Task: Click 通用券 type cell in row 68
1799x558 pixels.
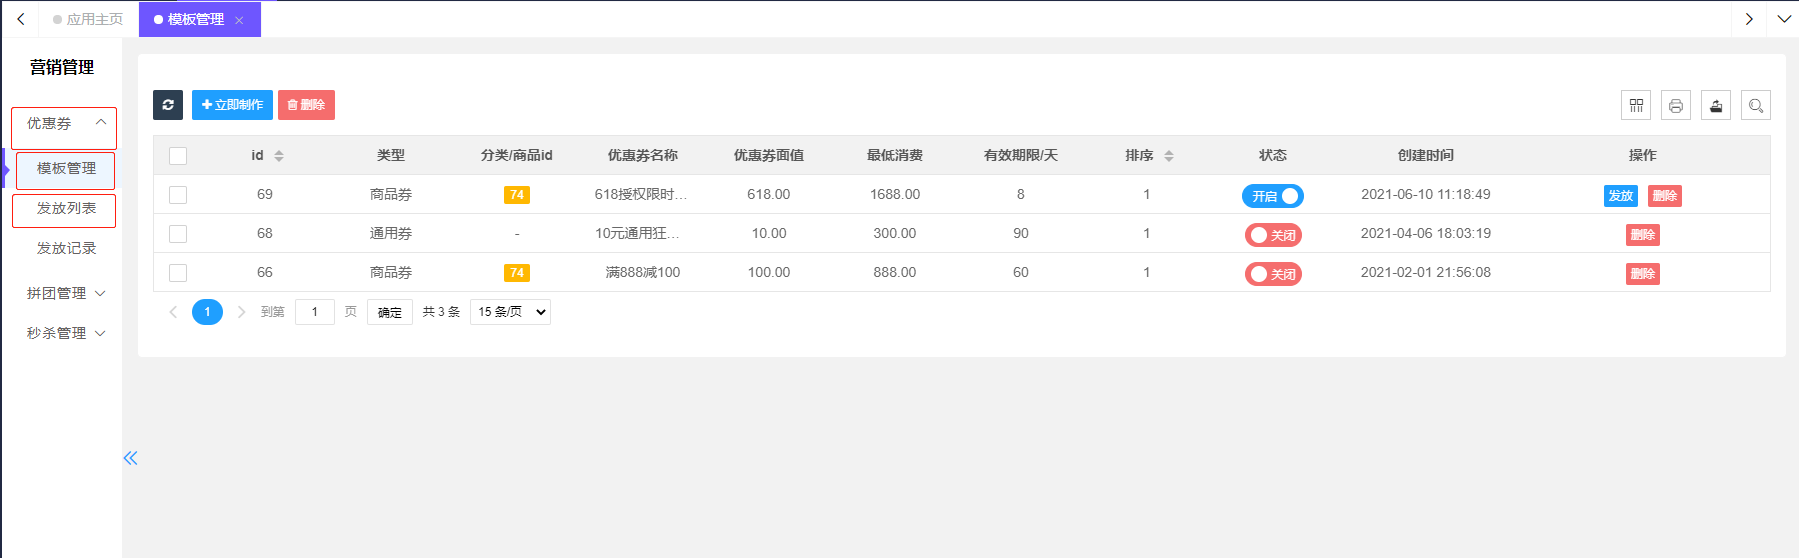Action: [x=390, y=233]
